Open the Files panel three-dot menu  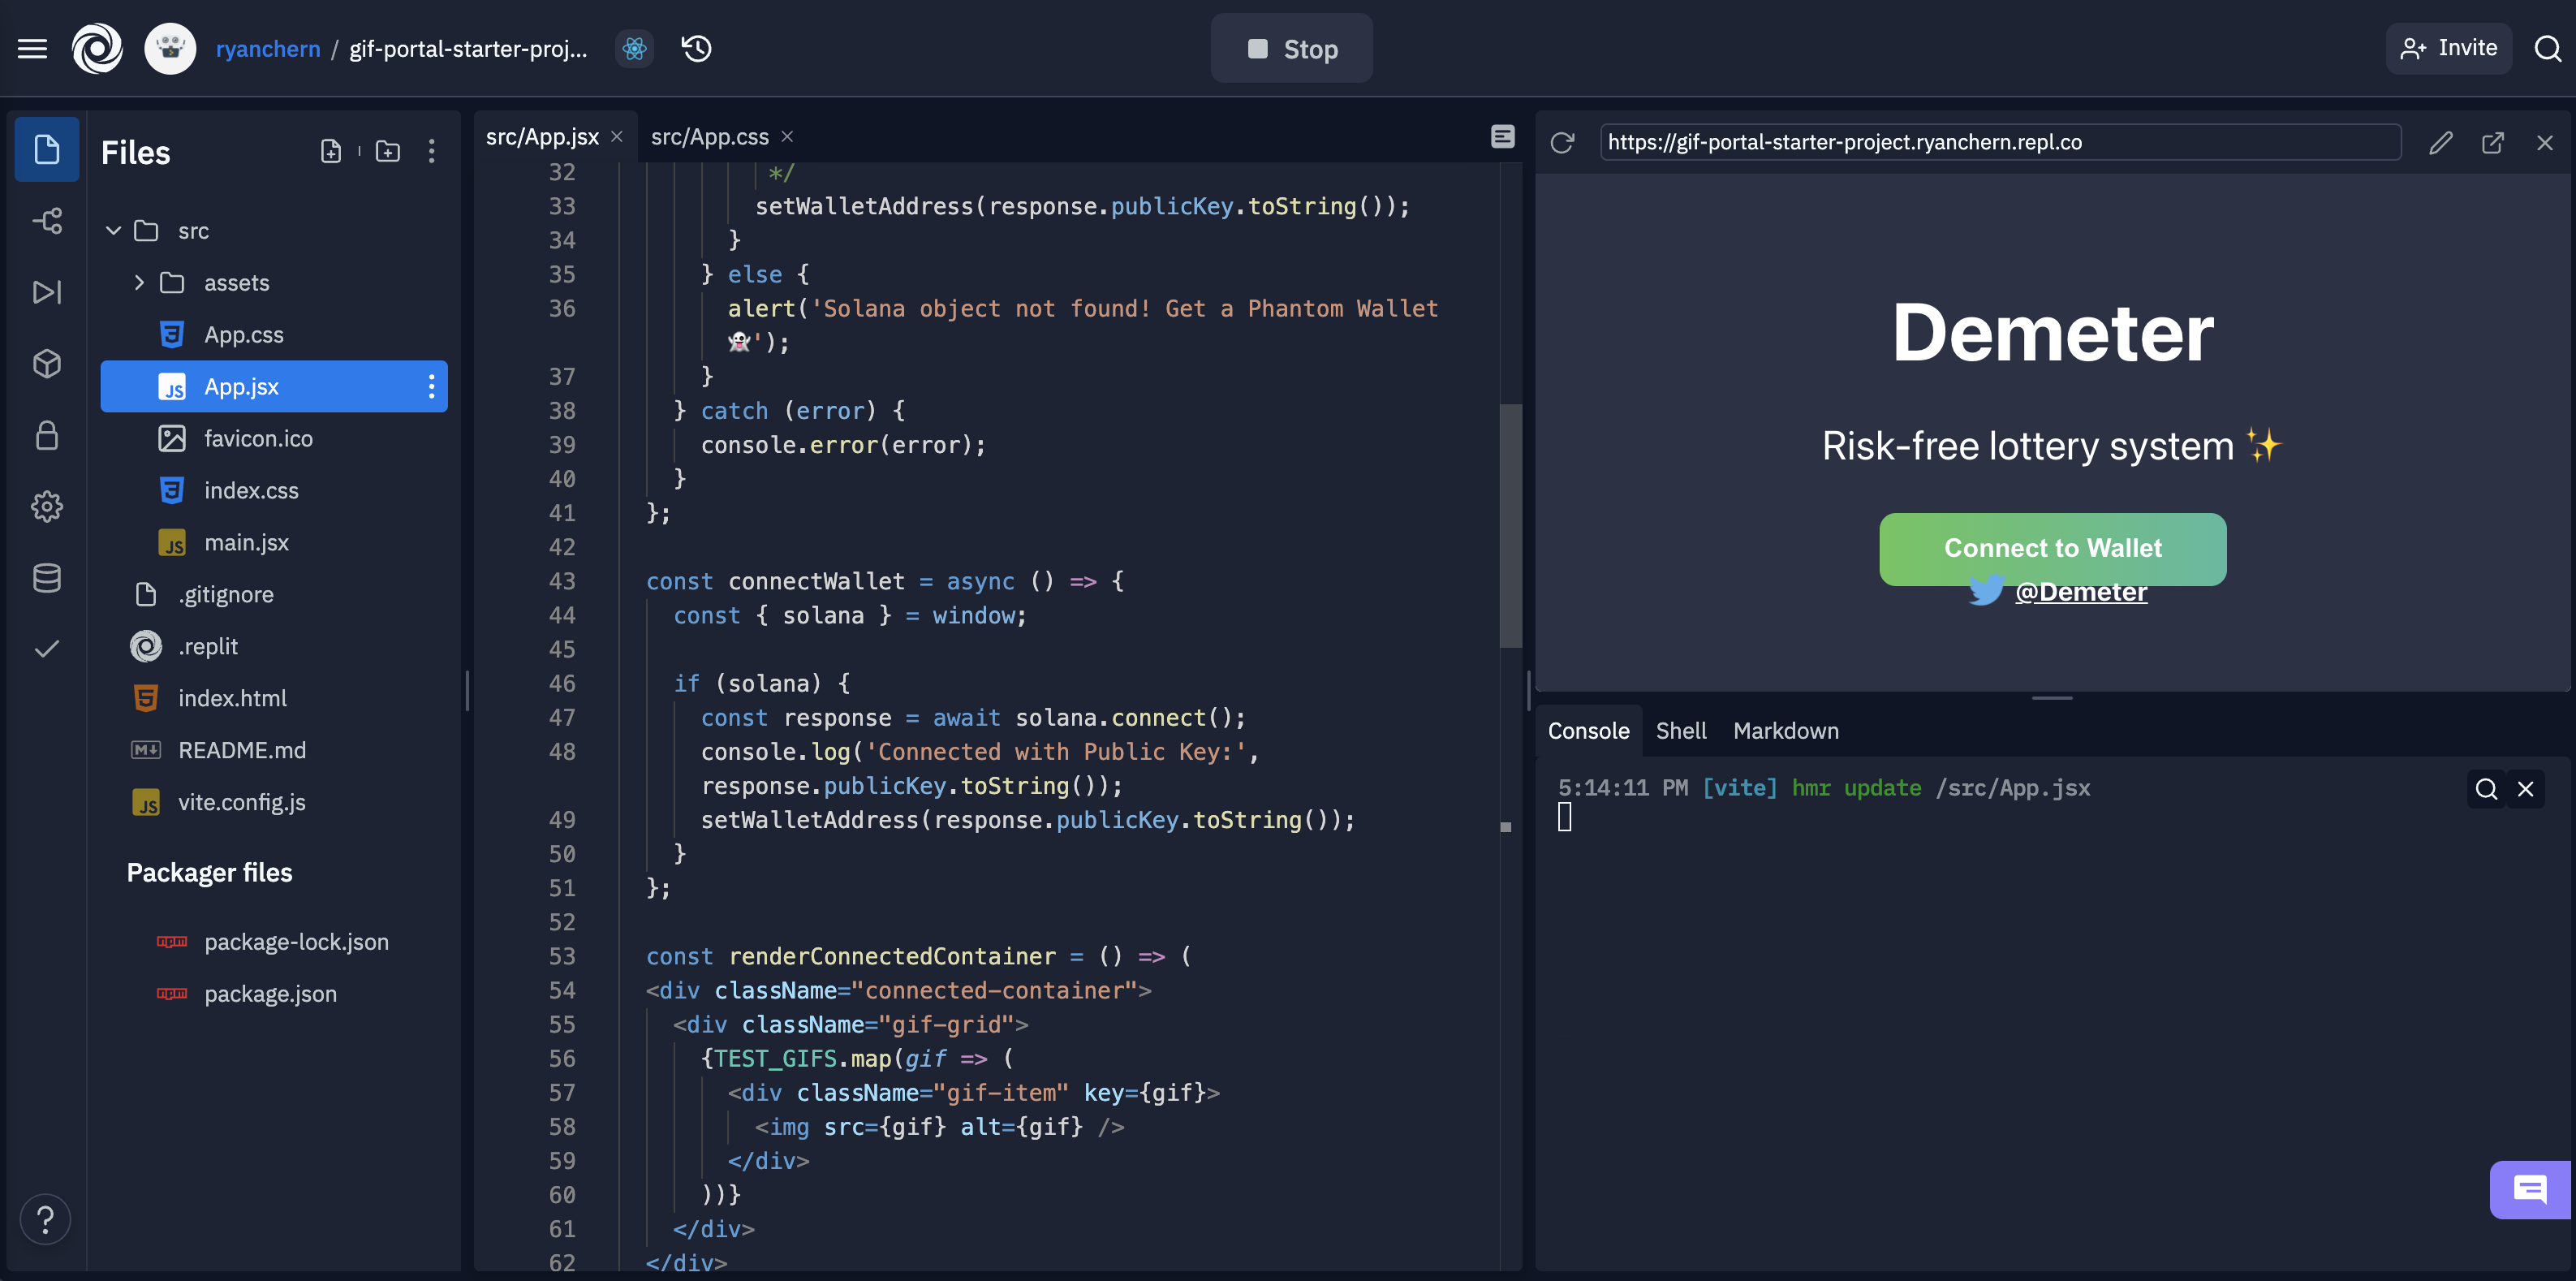tap(431, 151)
